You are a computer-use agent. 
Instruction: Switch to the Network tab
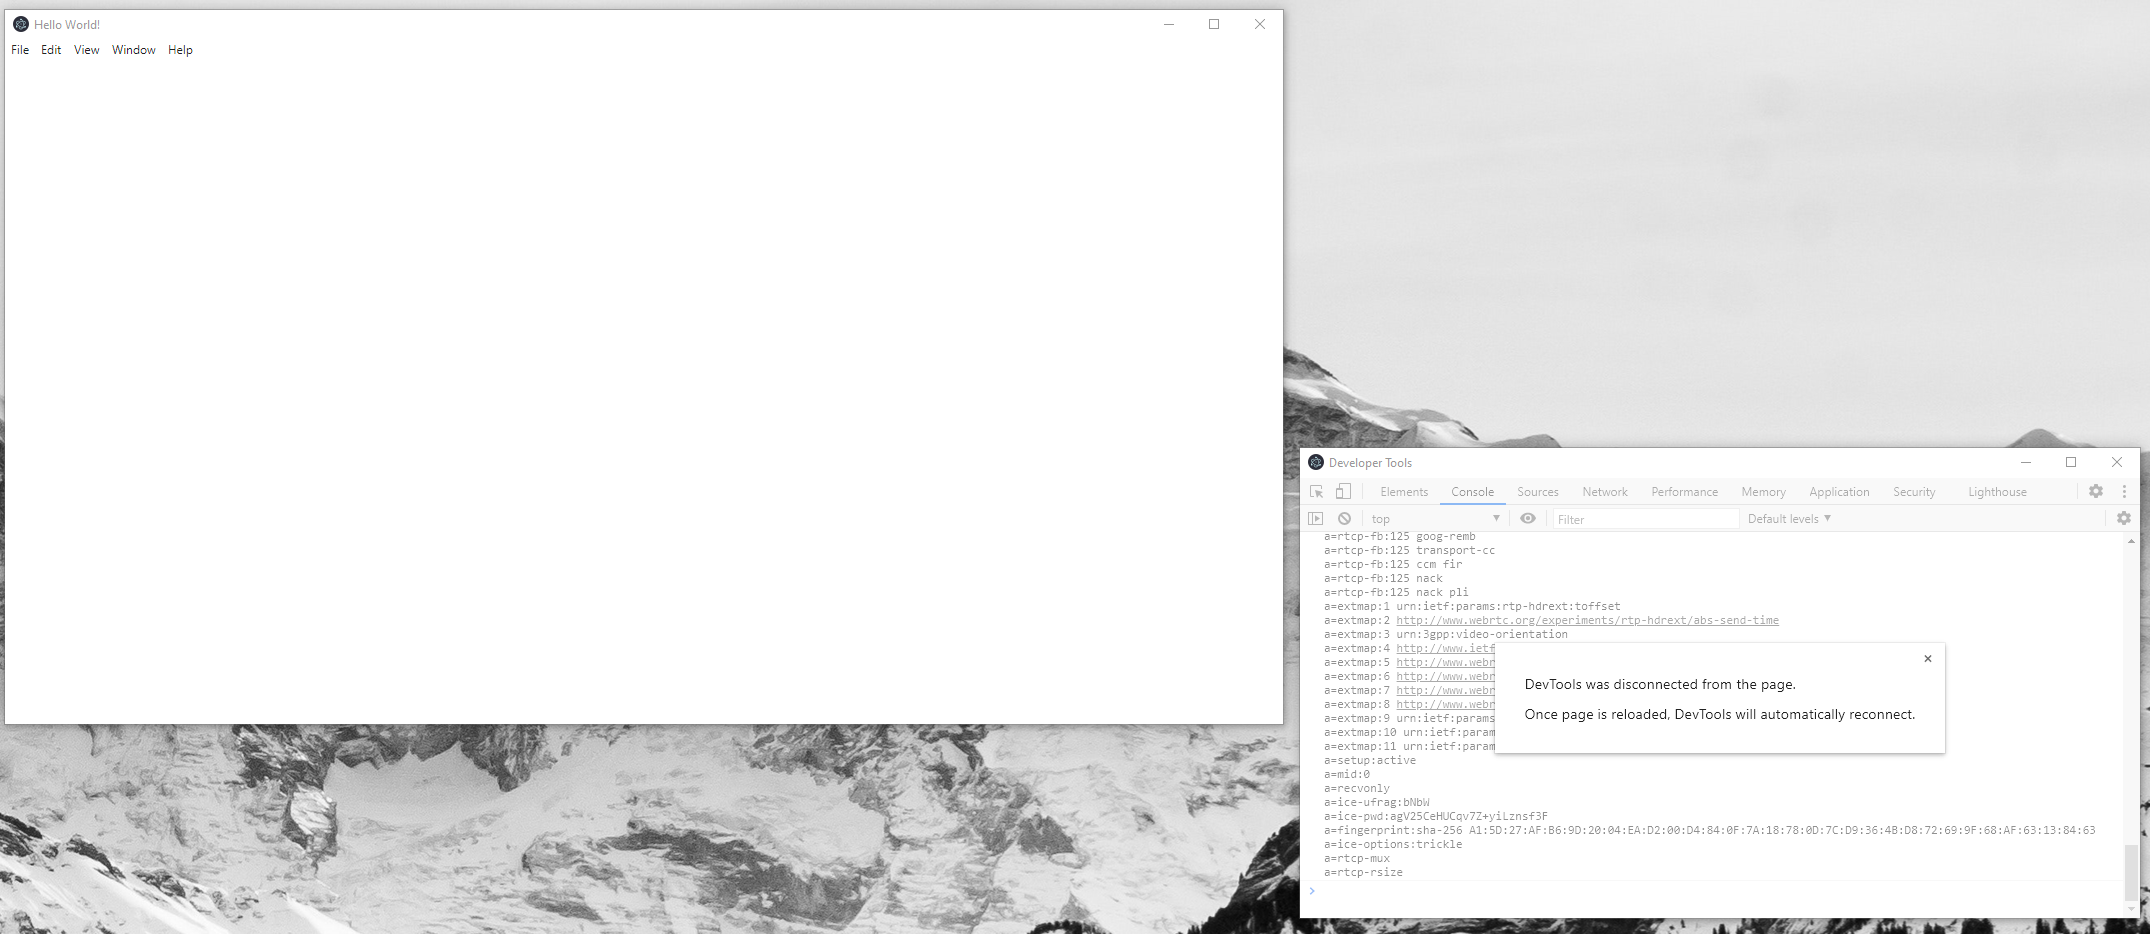coord(1604,491)
